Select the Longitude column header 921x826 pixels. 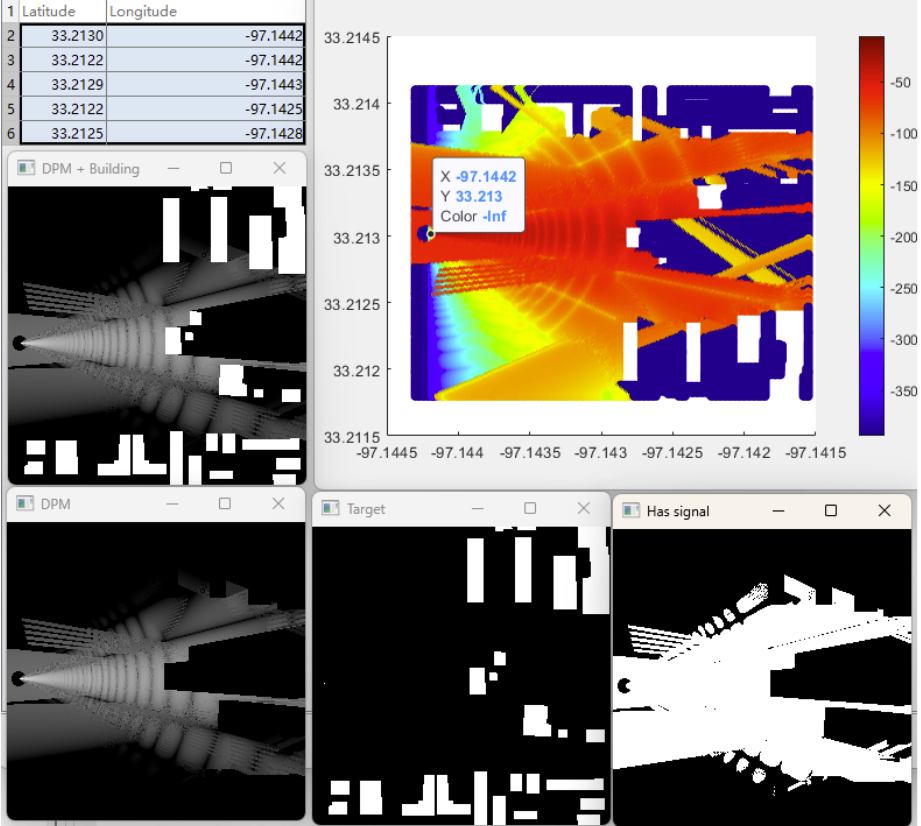[205, 12]
